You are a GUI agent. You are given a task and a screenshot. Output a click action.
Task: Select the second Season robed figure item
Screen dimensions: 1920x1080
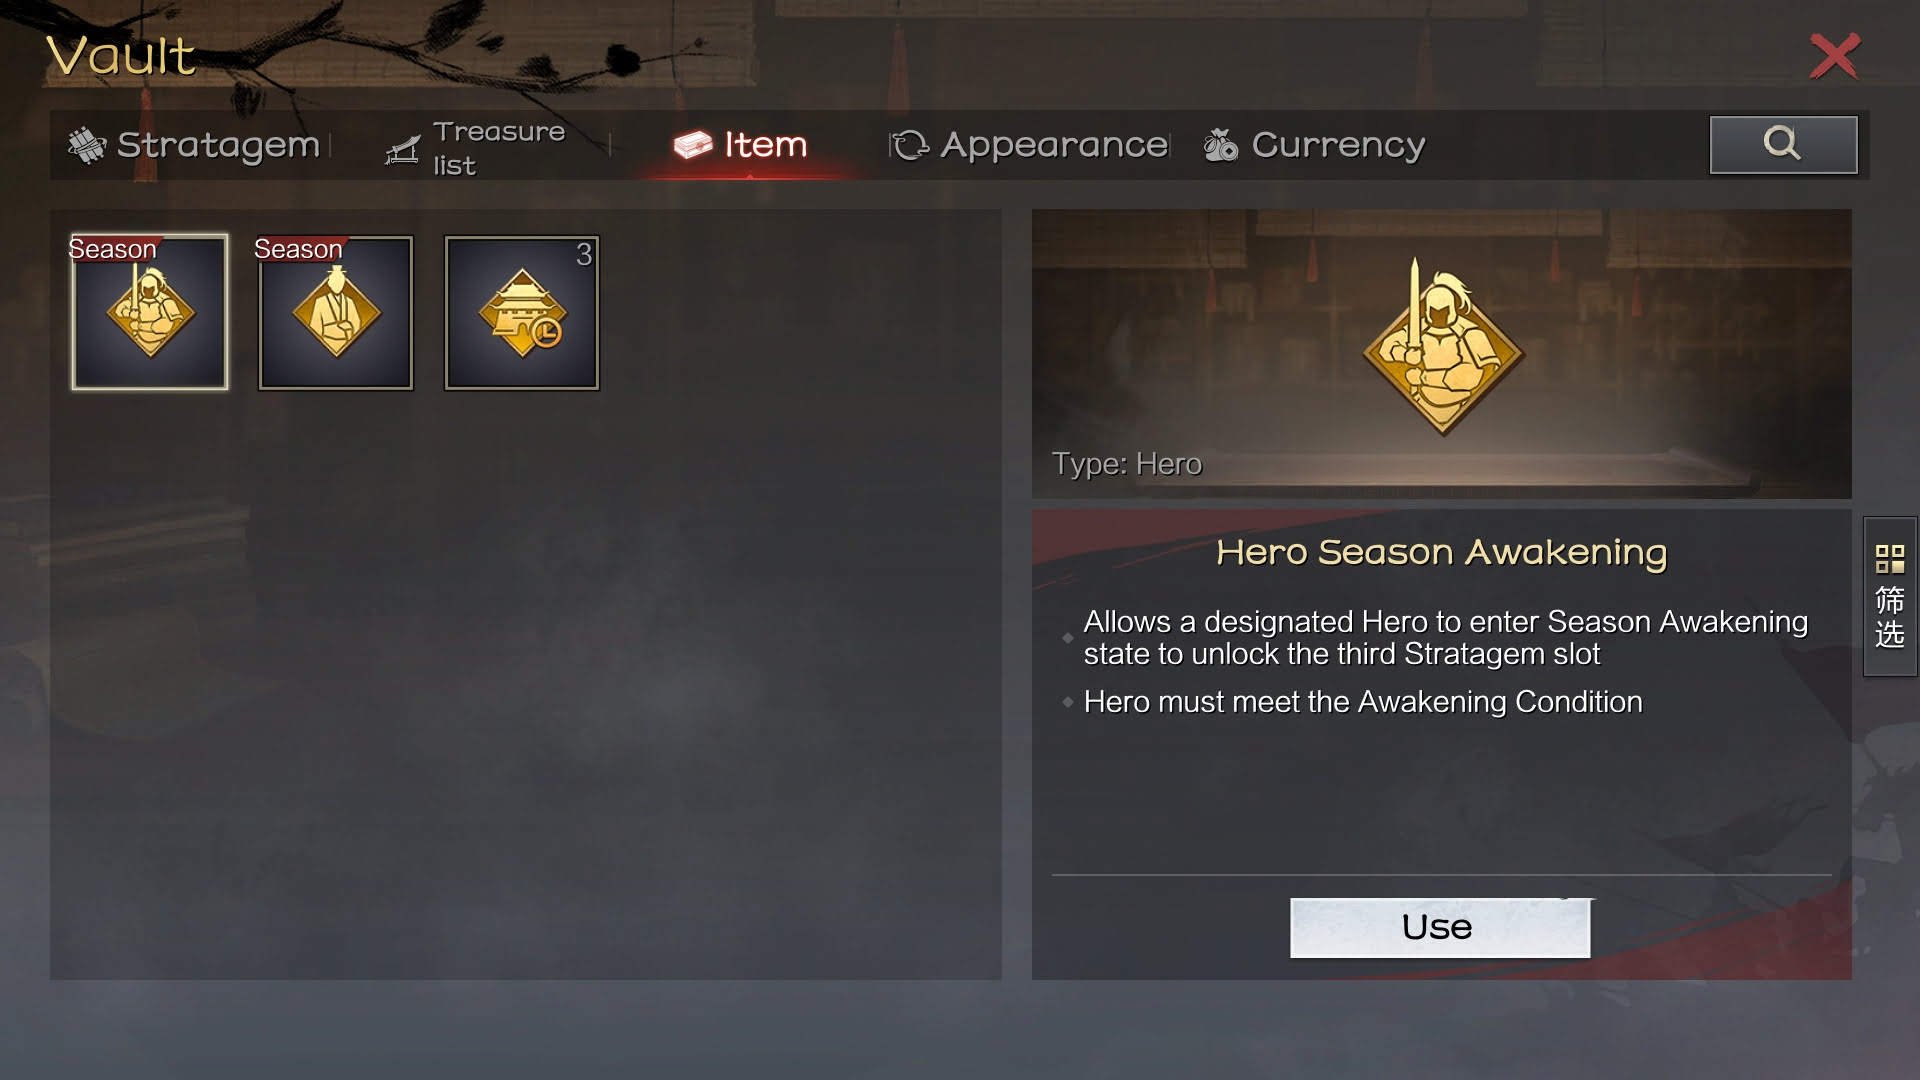(336, 312)
